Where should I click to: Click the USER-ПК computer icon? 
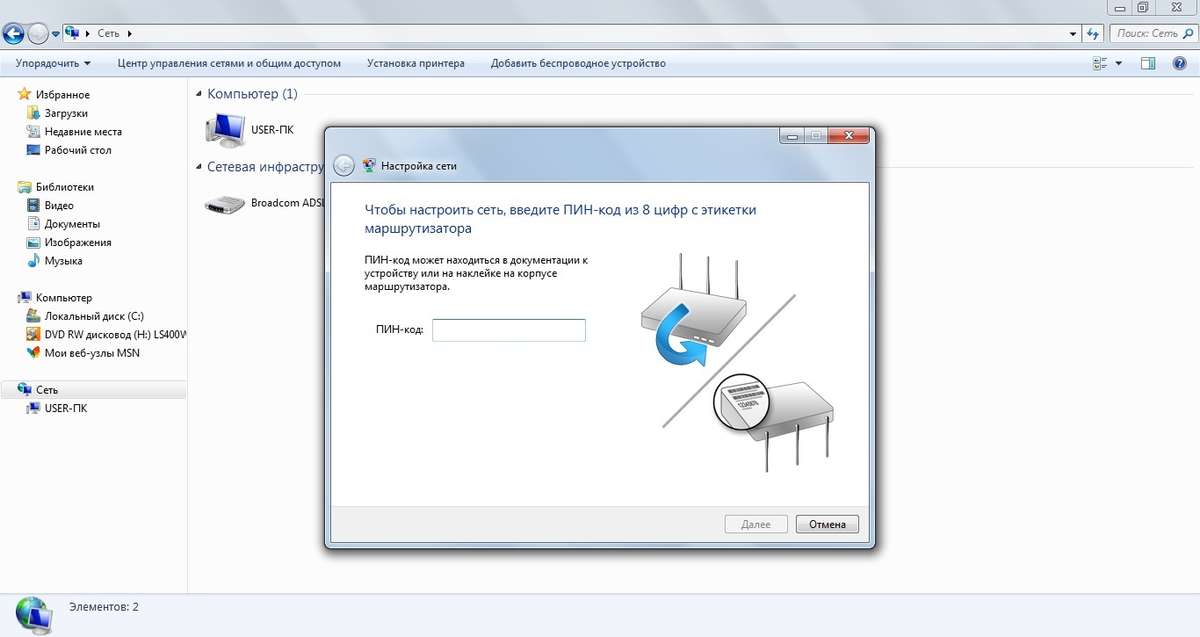(225, 129)
